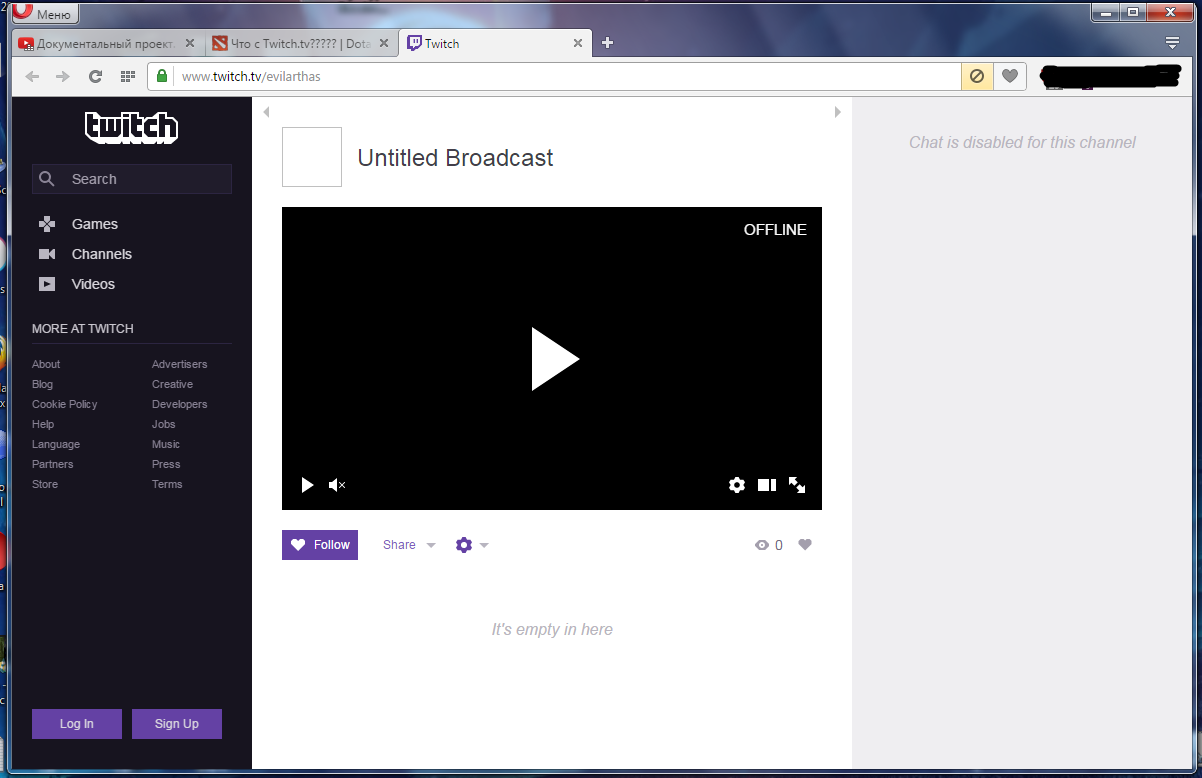Click the ad blocker icon in address bar
The width and height of the screenshot is (1202, 778).
point(977,76)
